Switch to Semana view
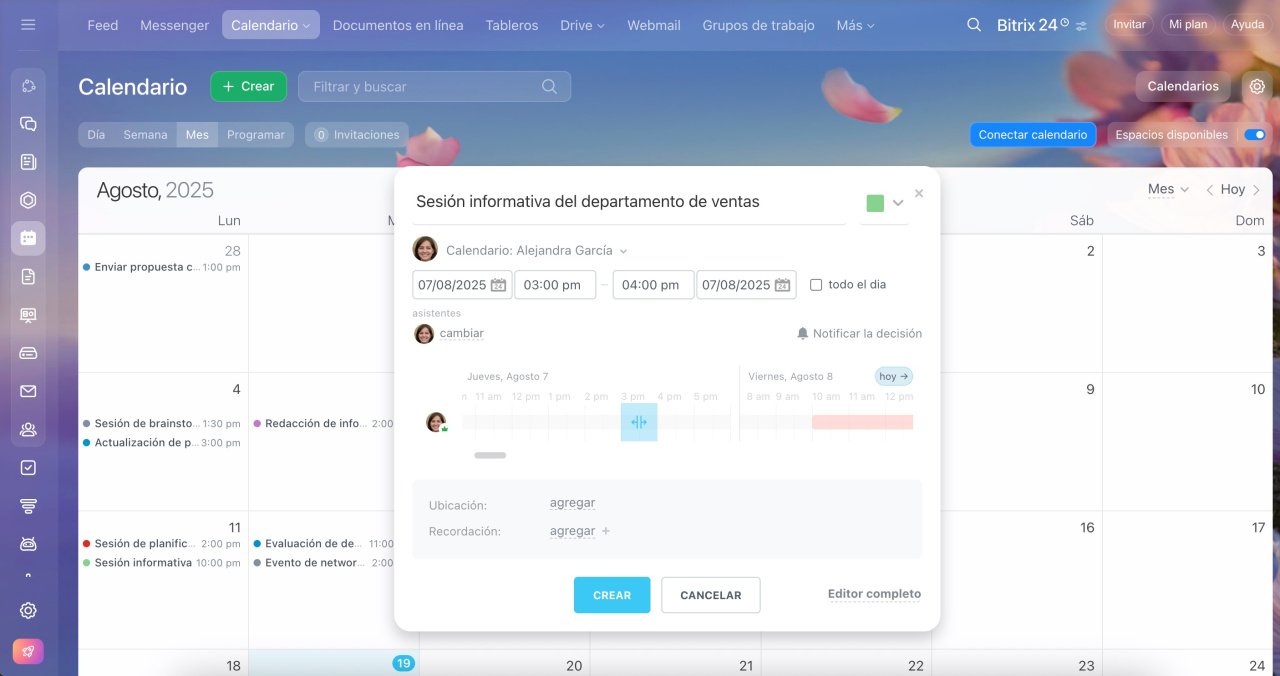Image resolution: width=1280 pixels, height=676 pixels. pyautogui.click(x=145, y=135)
